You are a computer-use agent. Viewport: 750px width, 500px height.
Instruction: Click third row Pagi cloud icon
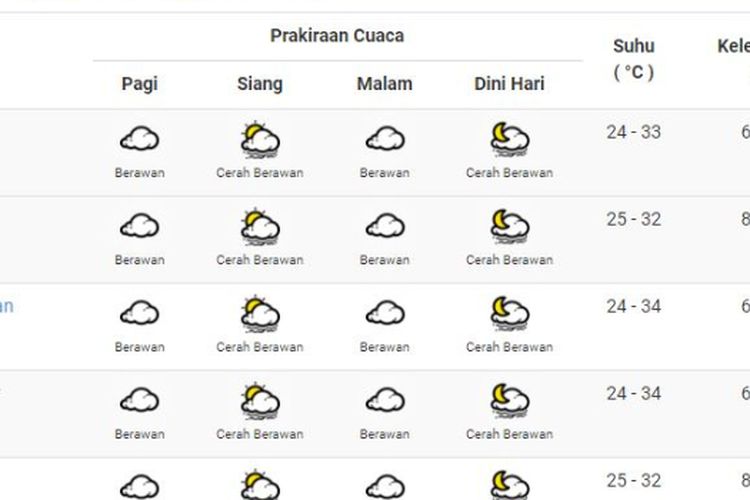[x=139, y=314]
